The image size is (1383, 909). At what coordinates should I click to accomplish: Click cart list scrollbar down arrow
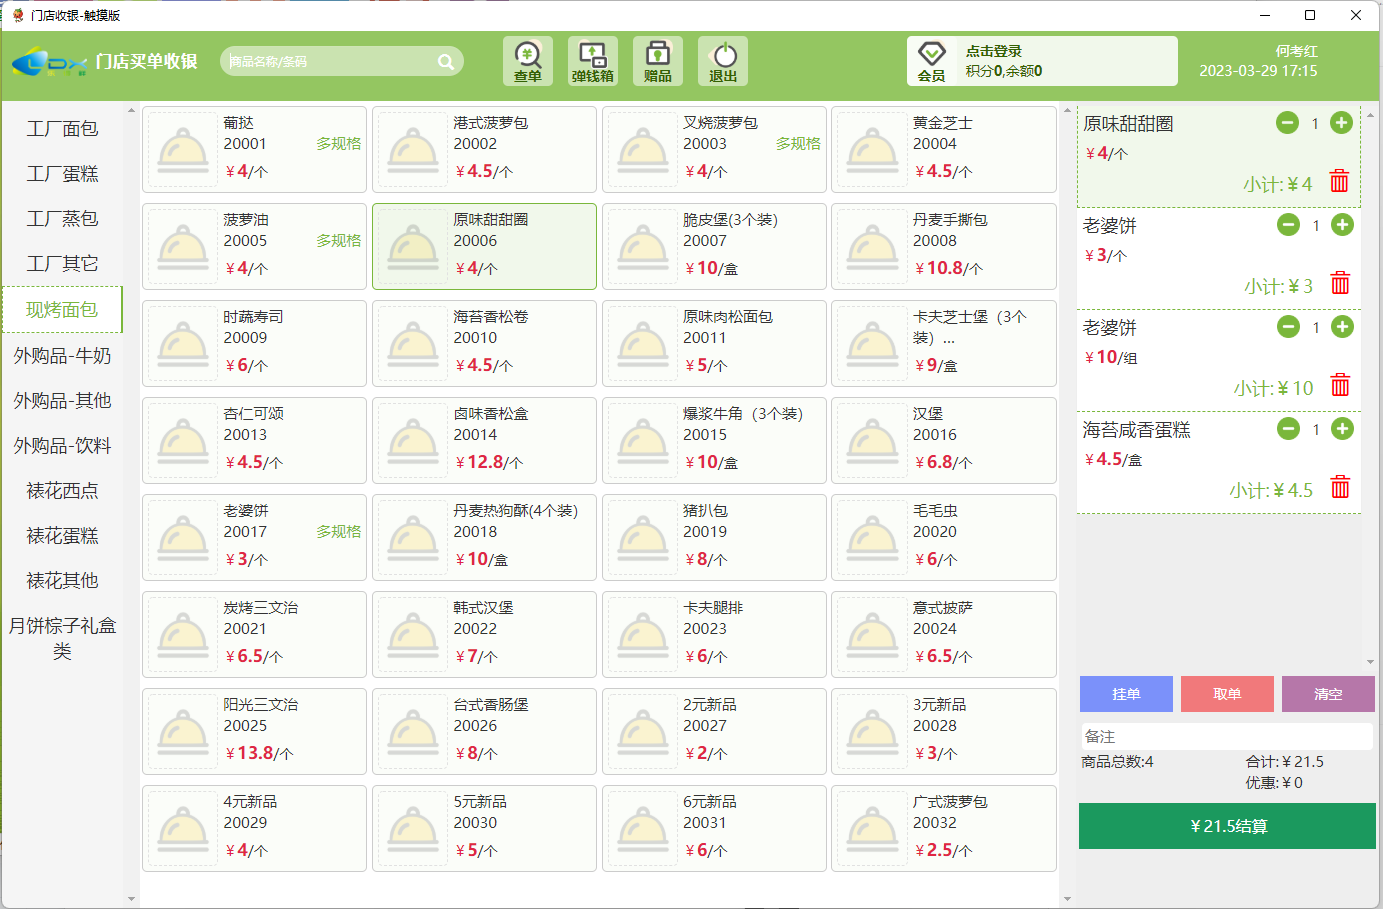1369,662
